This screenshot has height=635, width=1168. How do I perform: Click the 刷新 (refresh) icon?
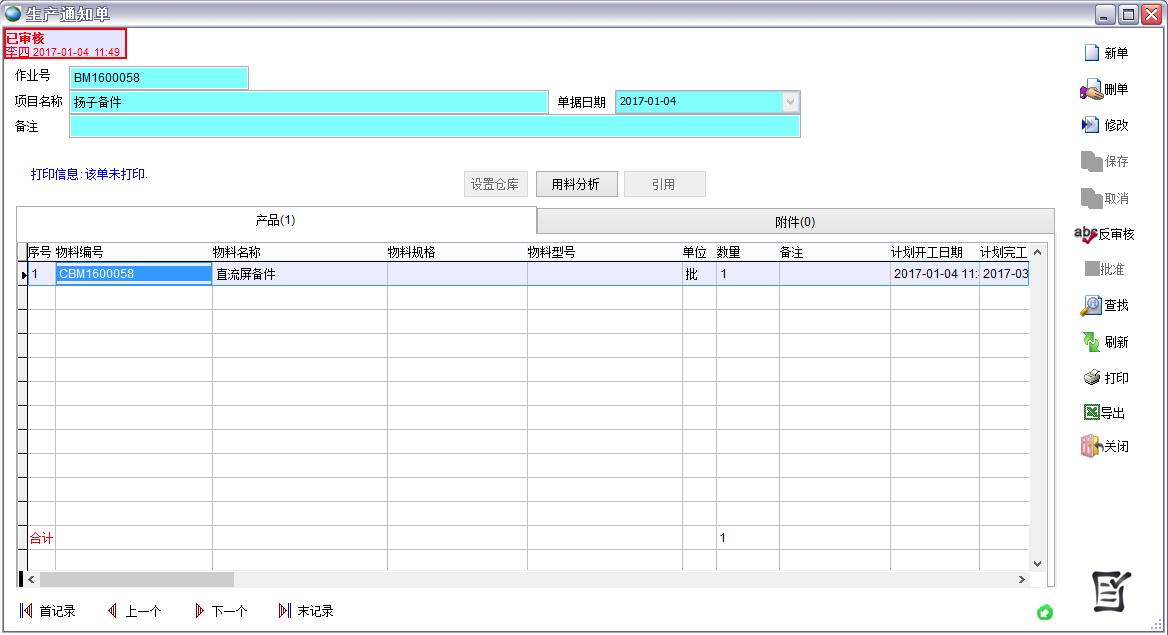(1091, 342)
